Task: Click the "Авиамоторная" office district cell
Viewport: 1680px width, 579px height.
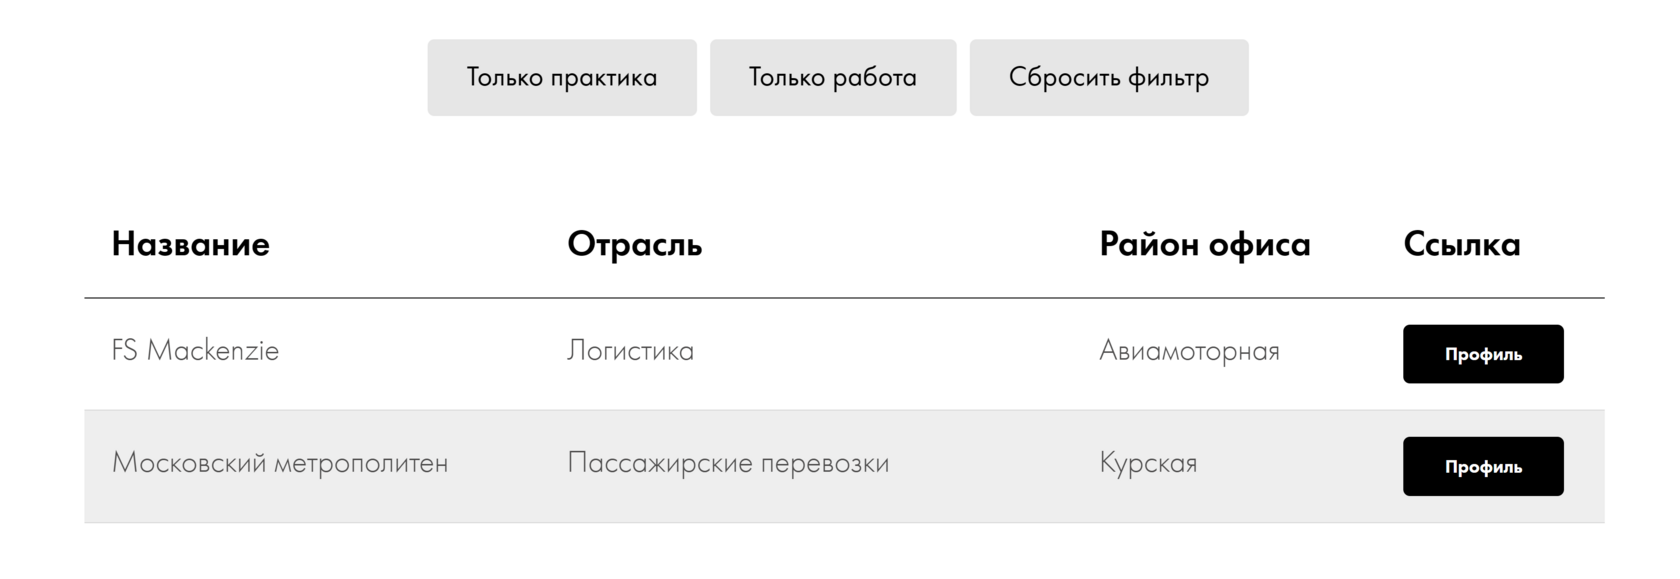Action: (1189, 351)
